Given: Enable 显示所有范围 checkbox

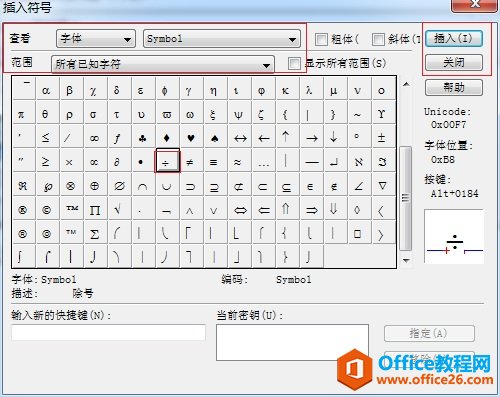Looking at the screenshot, I should 294,63.
